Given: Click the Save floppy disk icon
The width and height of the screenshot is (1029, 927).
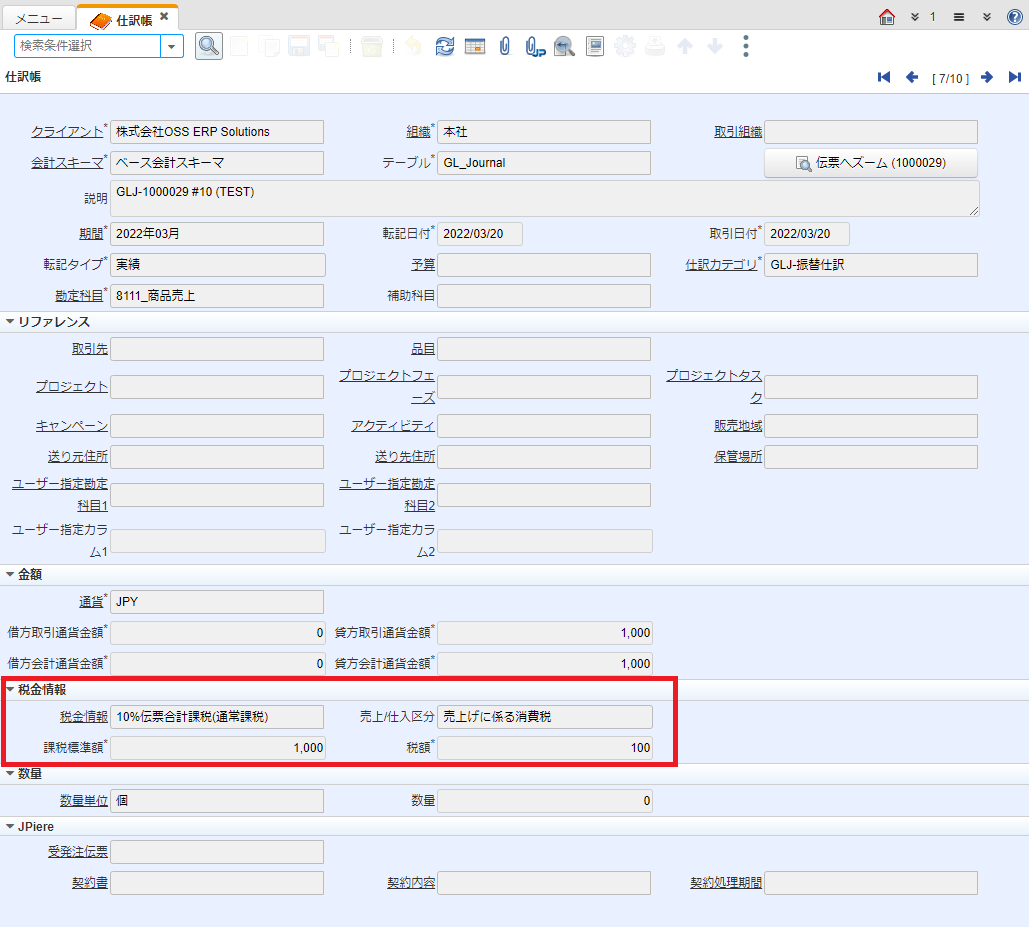Looking at the screenshot, I should click(x=299, y=46).
